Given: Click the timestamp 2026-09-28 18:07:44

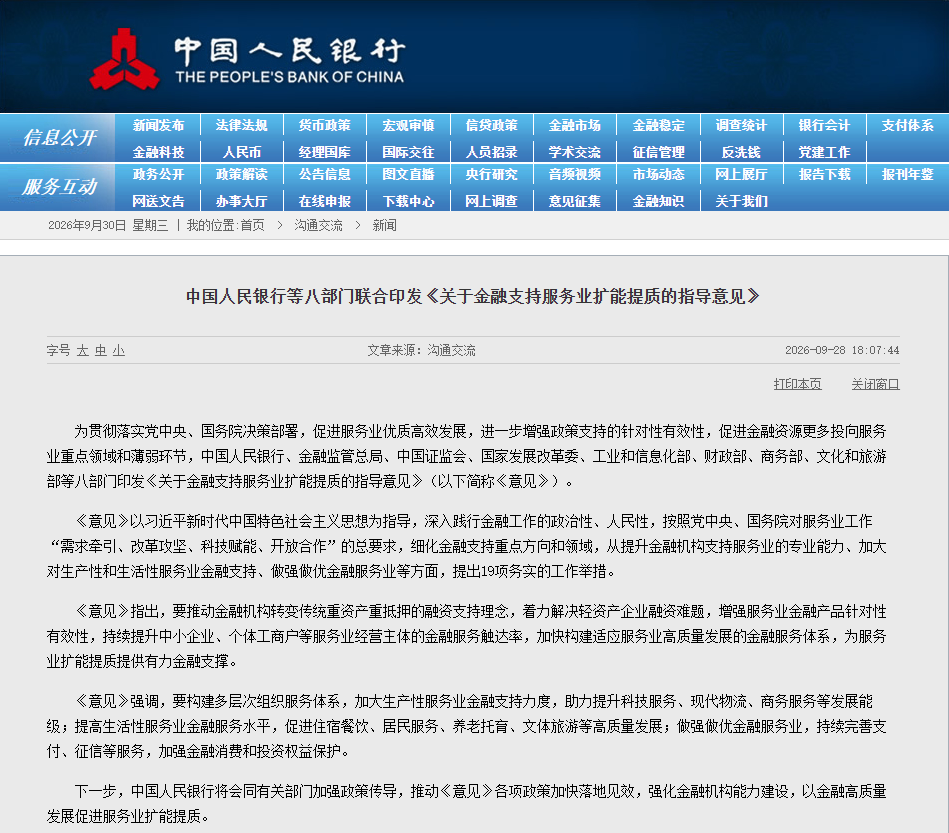Looking at the screenshot, I should pyautogui.click(x=842, y=350).
